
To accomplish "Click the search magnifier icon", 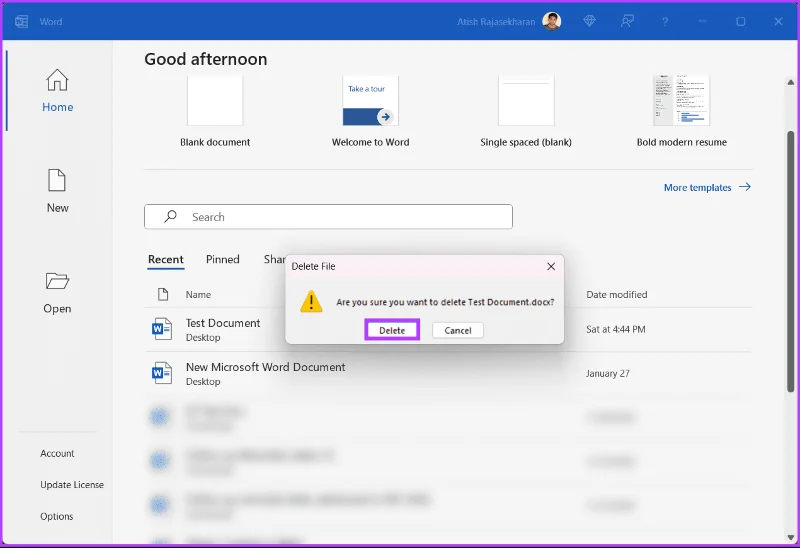I will [x=170, y=216].
